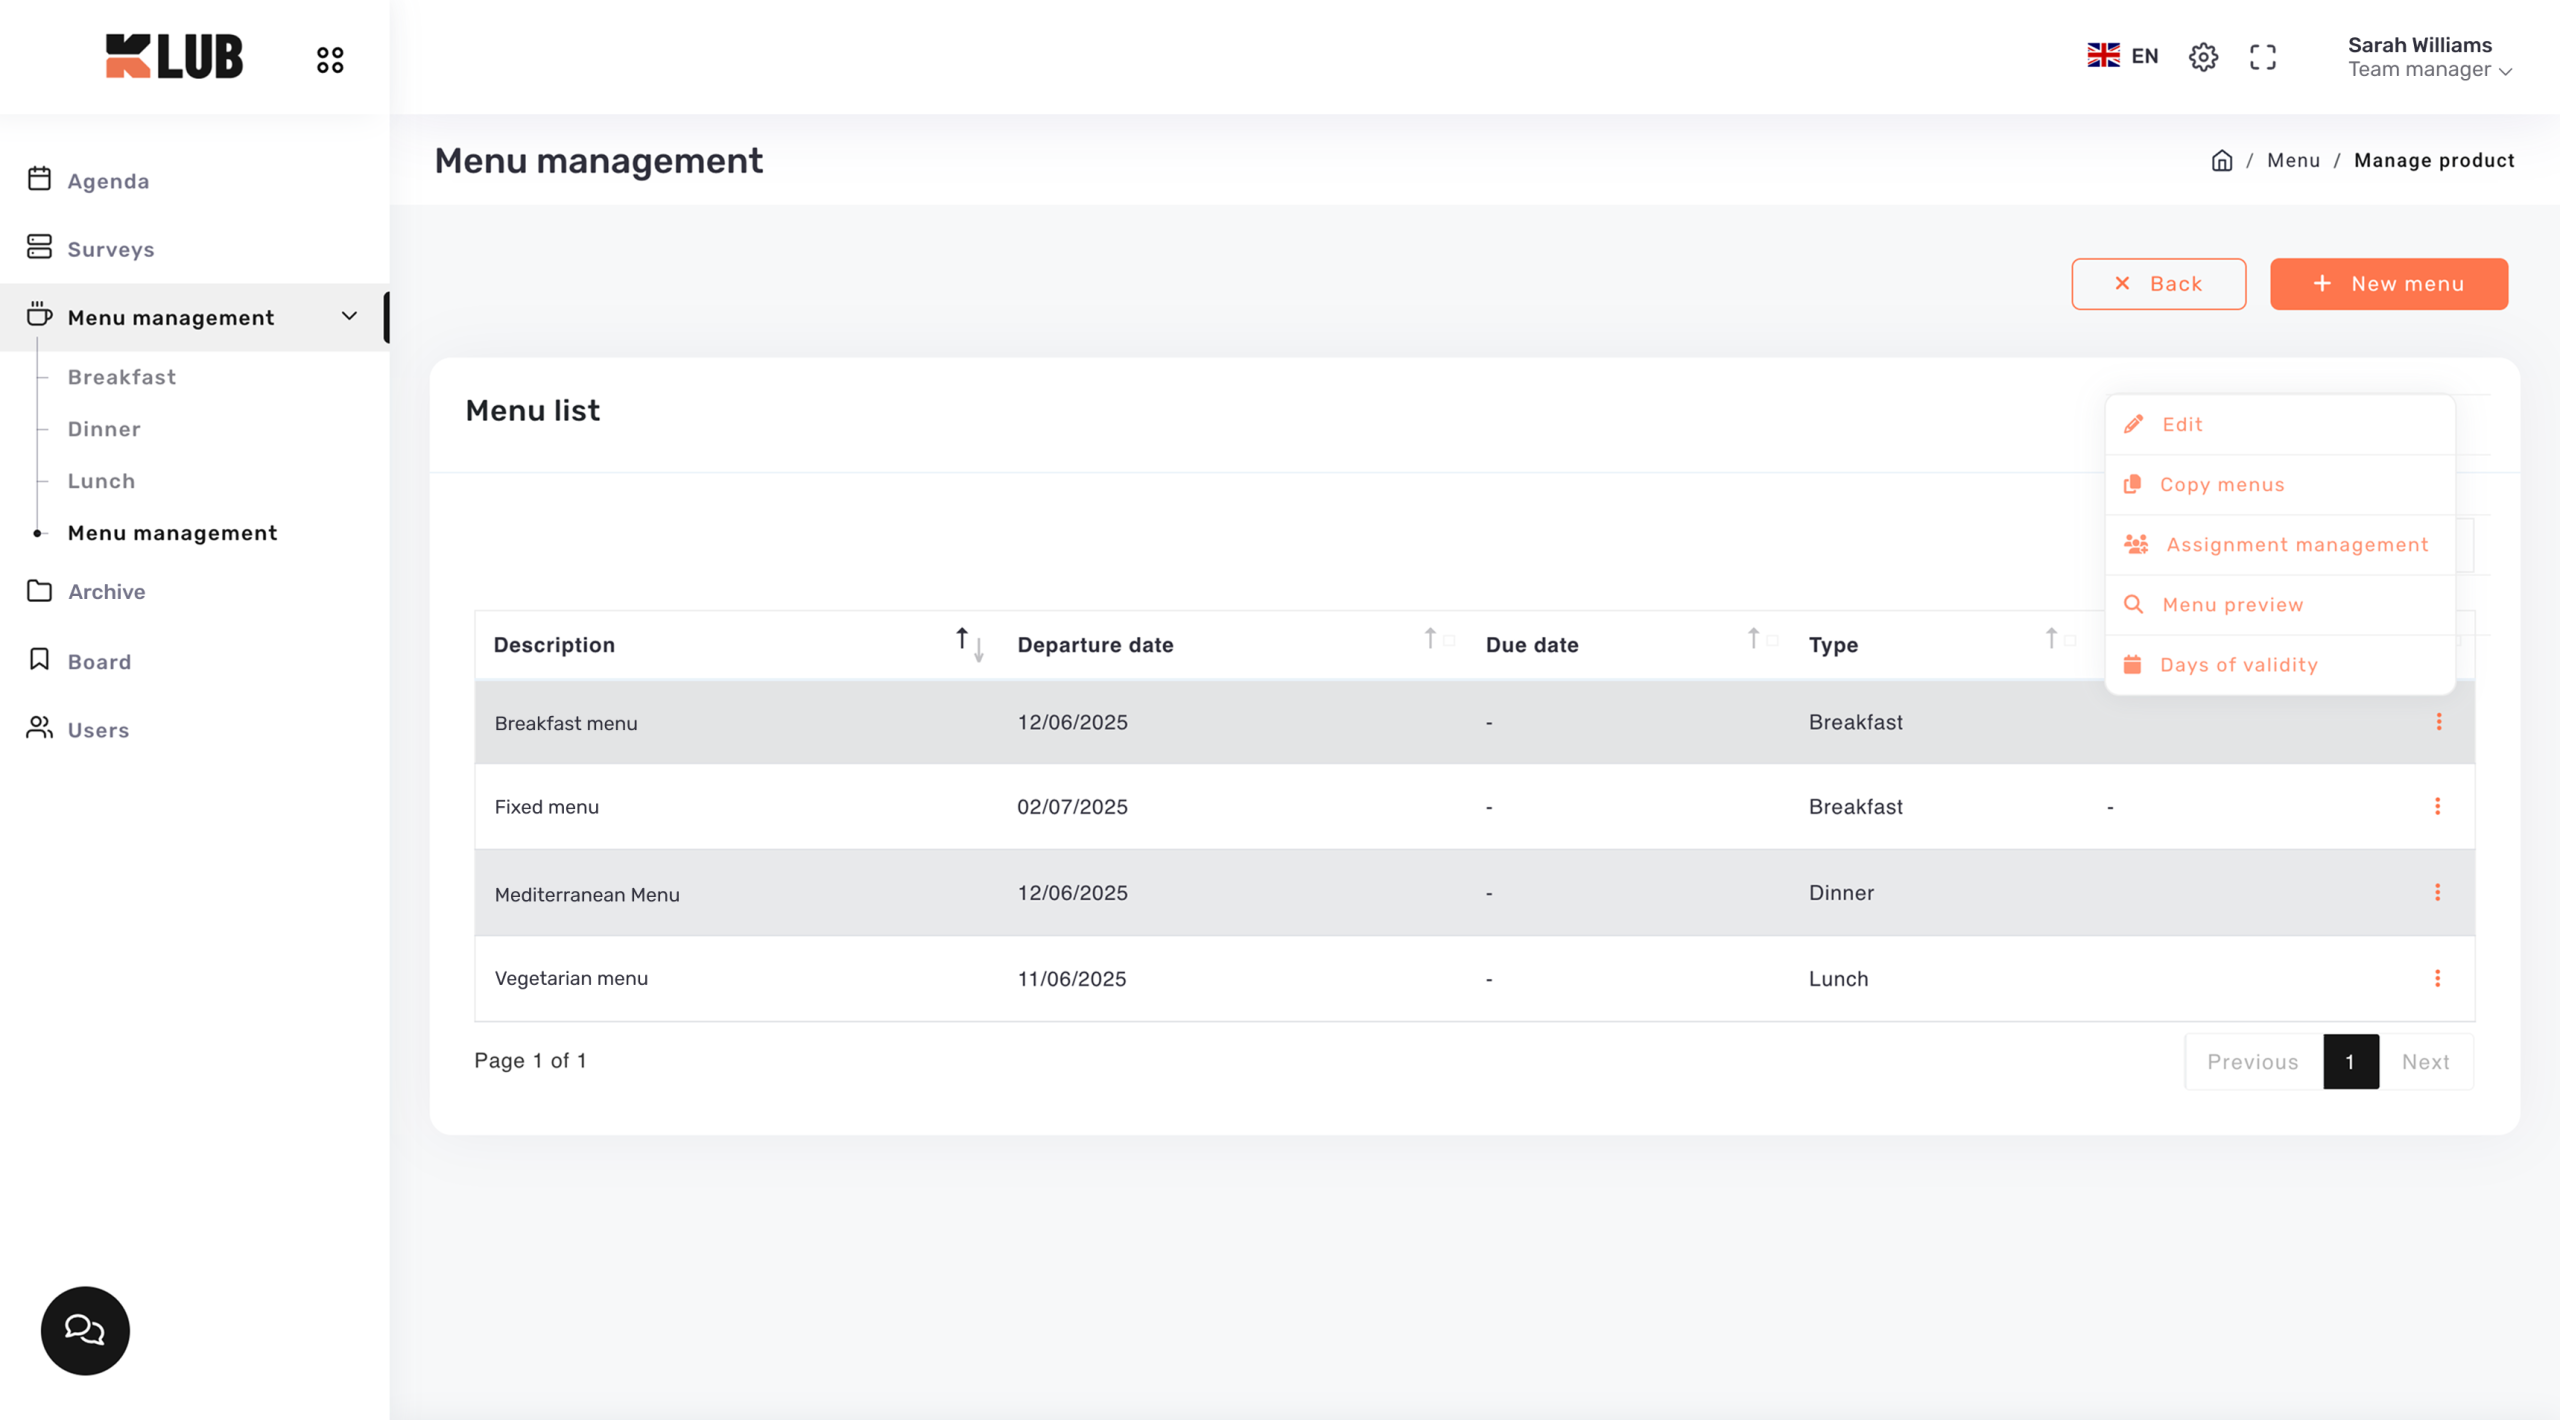Click the settings gear icon

tap(2203, 57)
